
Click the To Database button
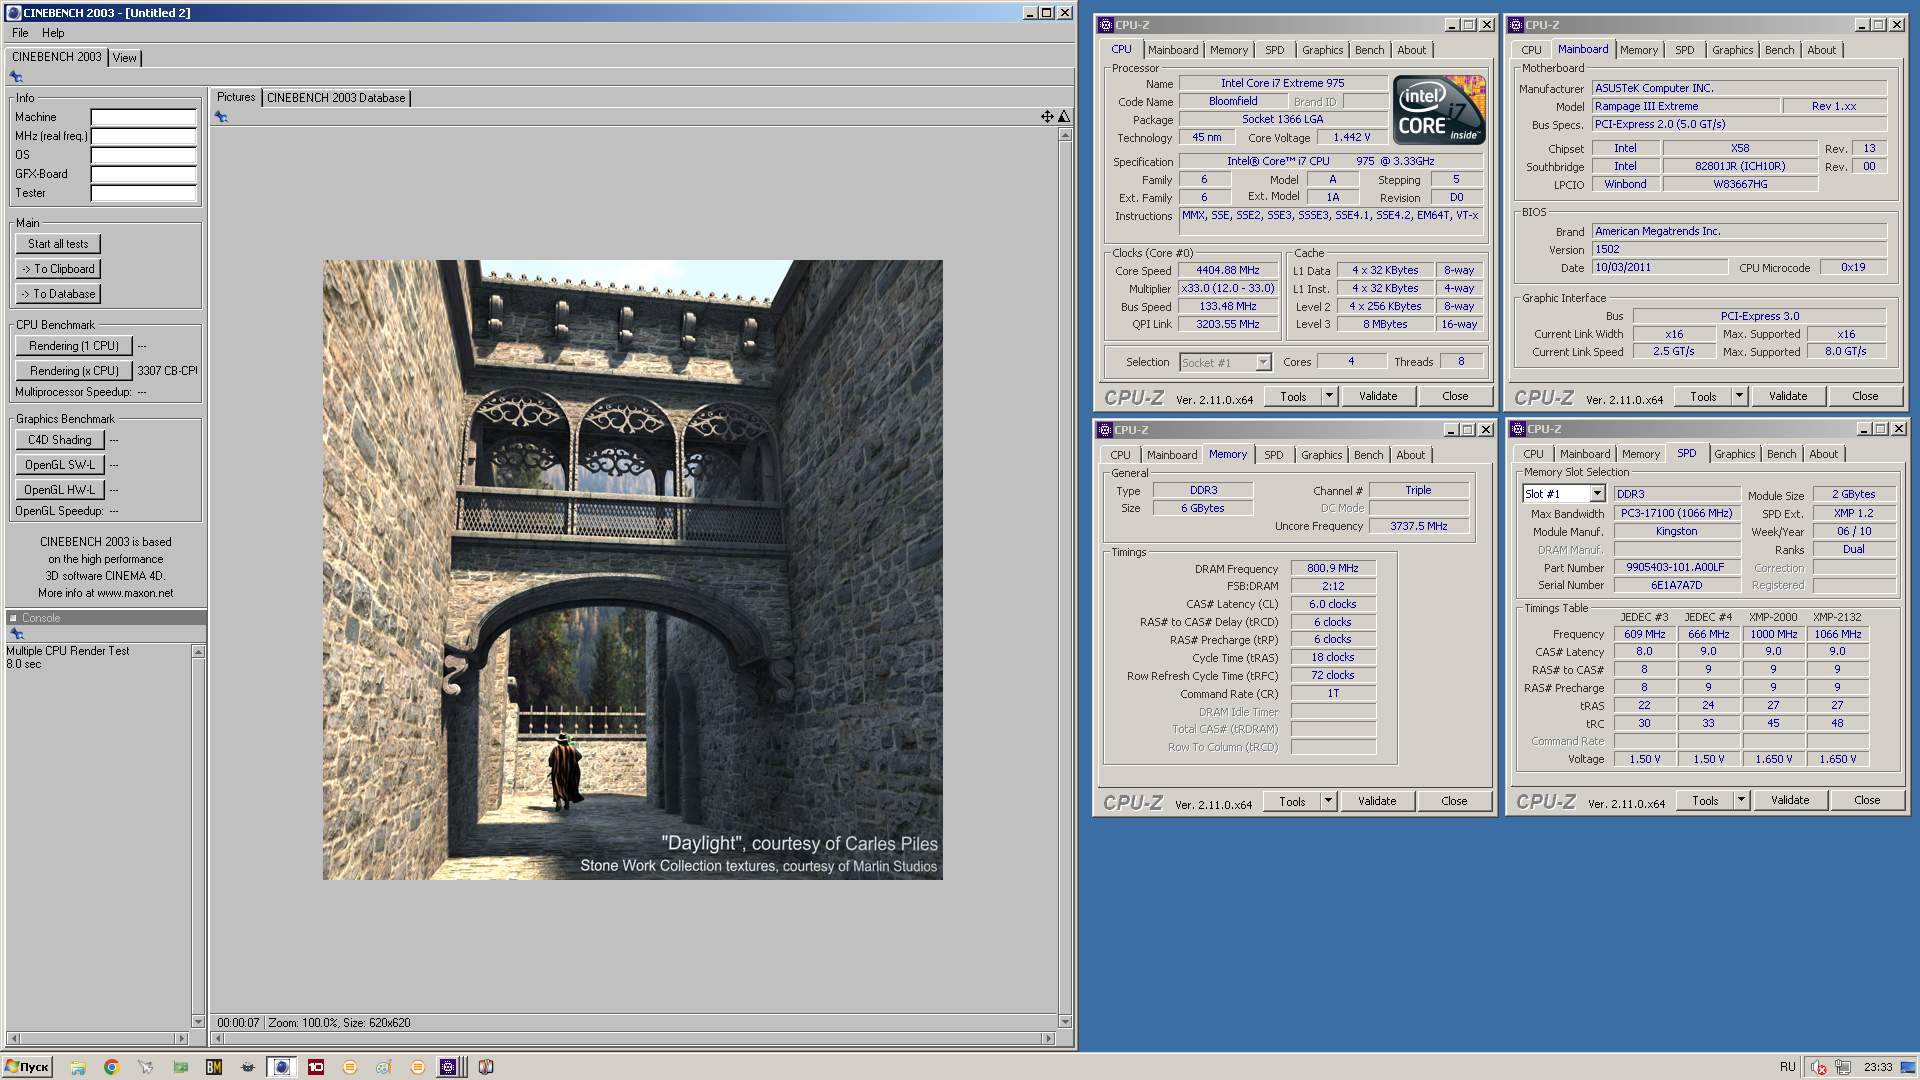pos(58,294)
